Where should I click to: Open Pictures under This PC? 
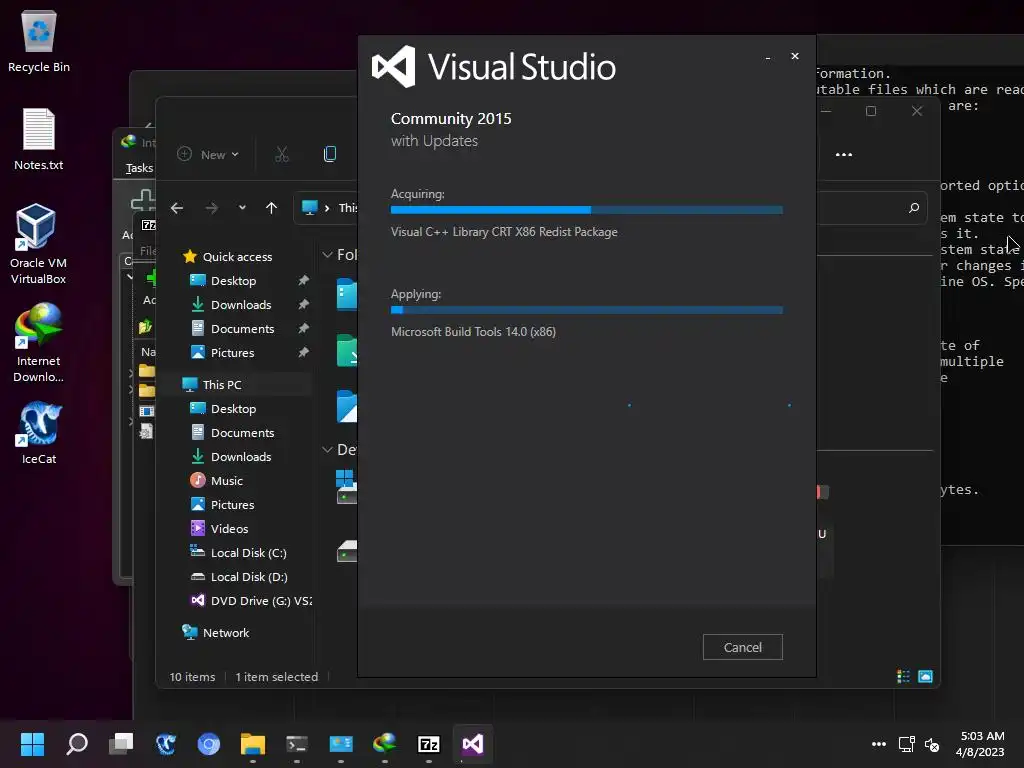[232, 505]
